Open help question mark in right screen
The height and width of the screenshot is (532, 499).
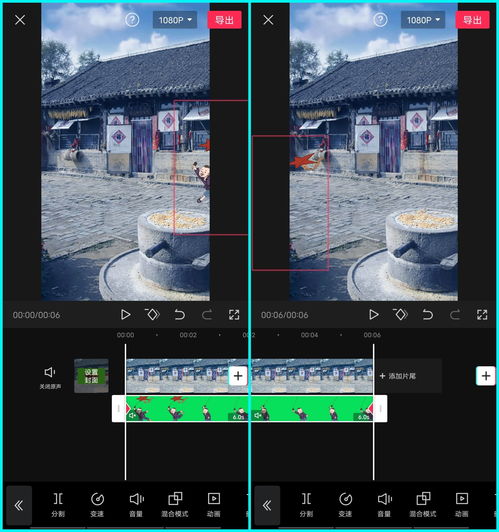[x=380, y=20]
